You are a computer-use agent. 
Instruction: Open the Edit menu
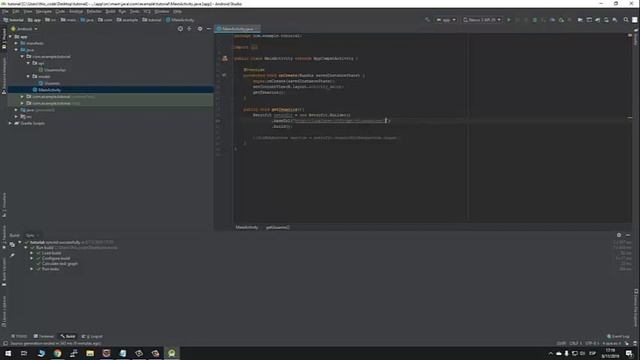coord(16,11)
